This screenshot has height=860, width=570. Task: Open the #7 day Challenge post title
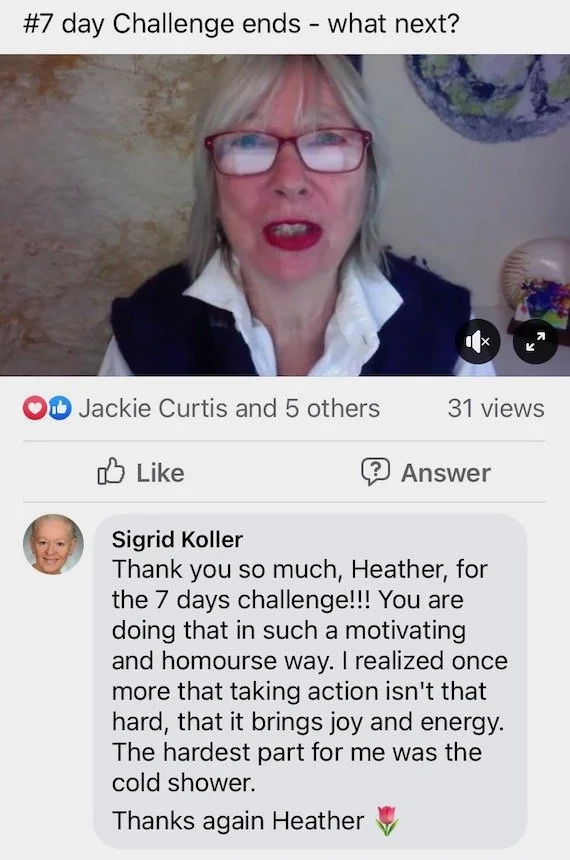point(241,24)
